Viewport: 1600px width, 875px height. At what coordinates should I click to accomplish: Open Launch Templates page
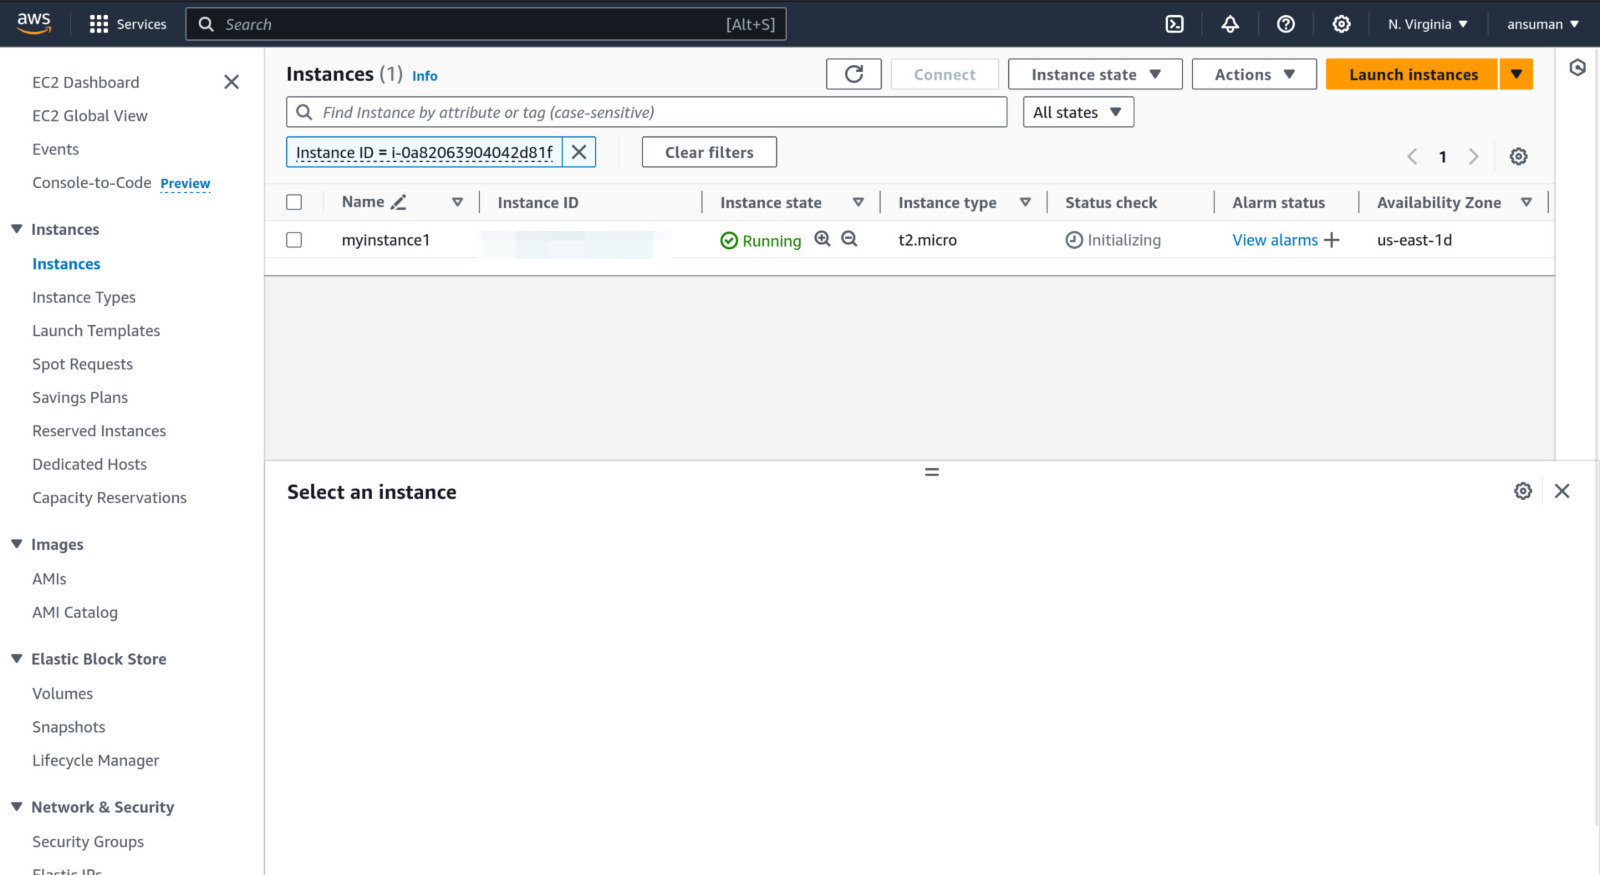[x=96, y=331]
